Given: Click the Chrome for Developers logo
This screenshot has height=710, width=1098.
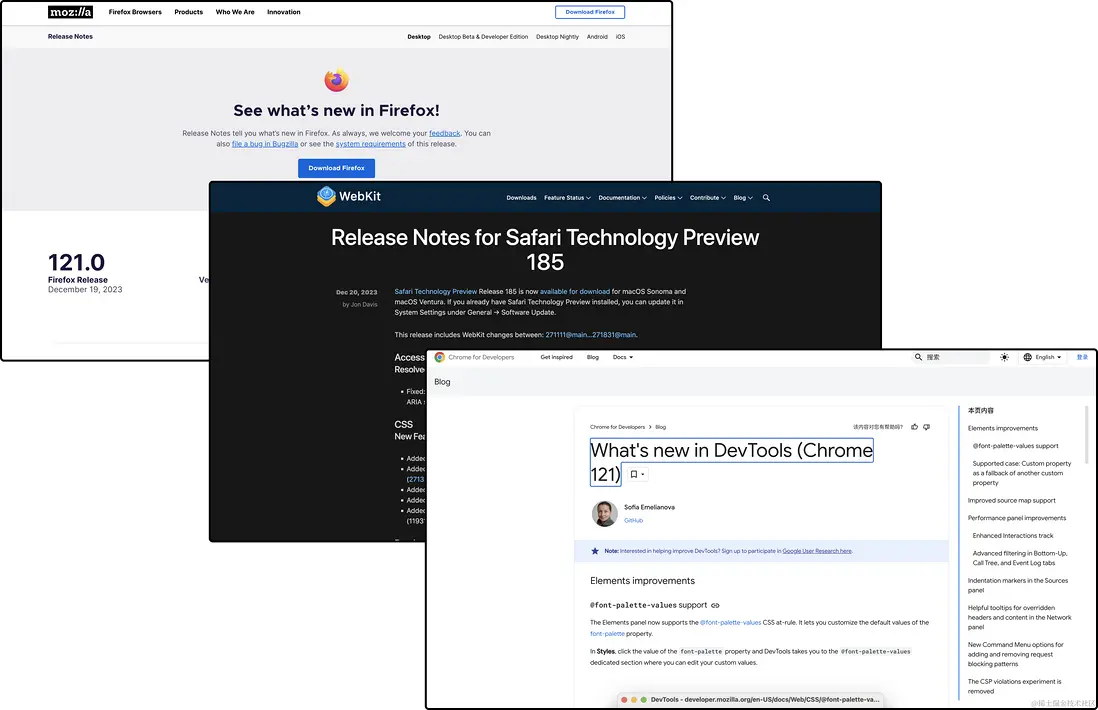Looking at the screenshot, I should (474, 357).
